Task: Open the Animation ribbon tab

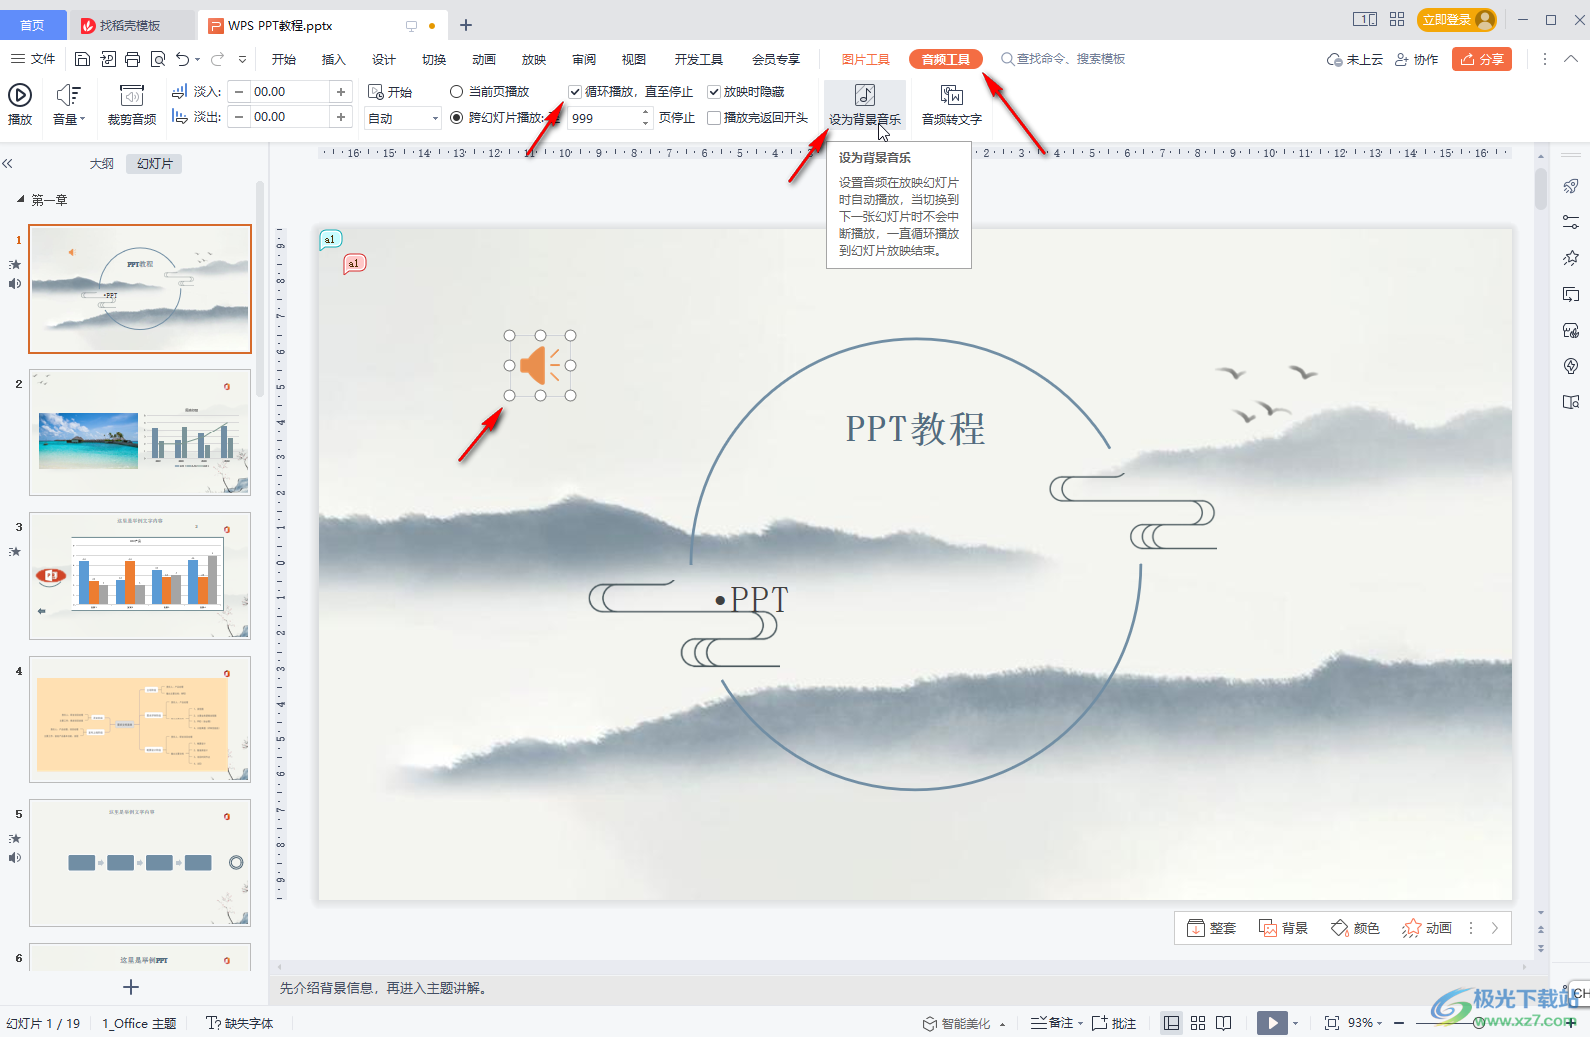Action: [x=483, y=60]
